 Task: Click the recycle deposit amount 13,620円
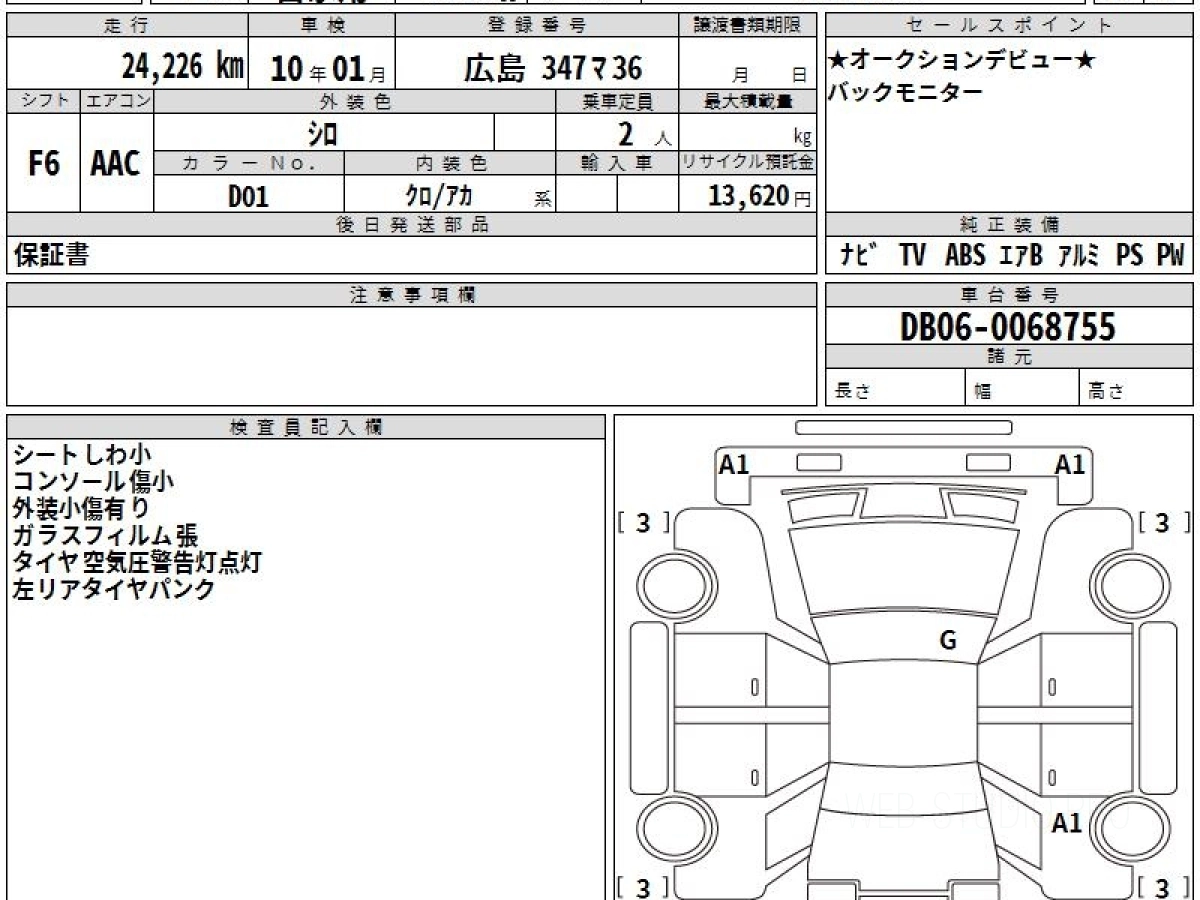coord(759,196)
